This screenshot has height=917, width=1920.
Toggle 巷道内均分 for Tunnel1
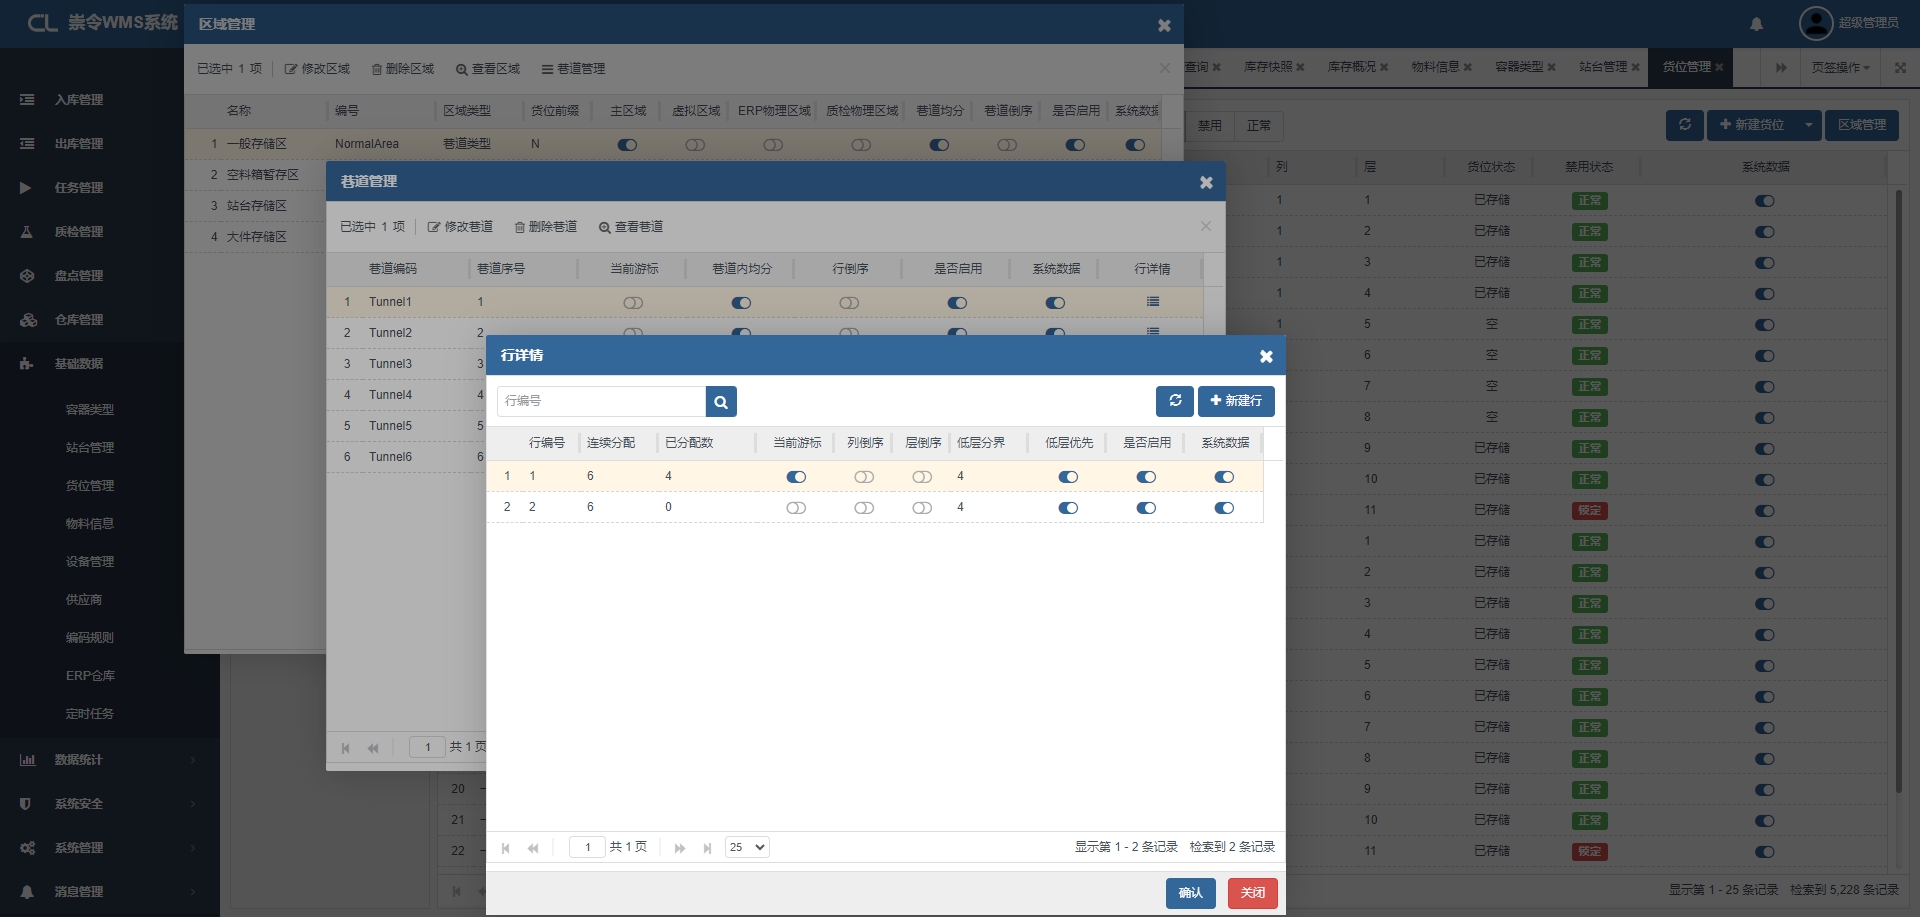tap(741, 303)
